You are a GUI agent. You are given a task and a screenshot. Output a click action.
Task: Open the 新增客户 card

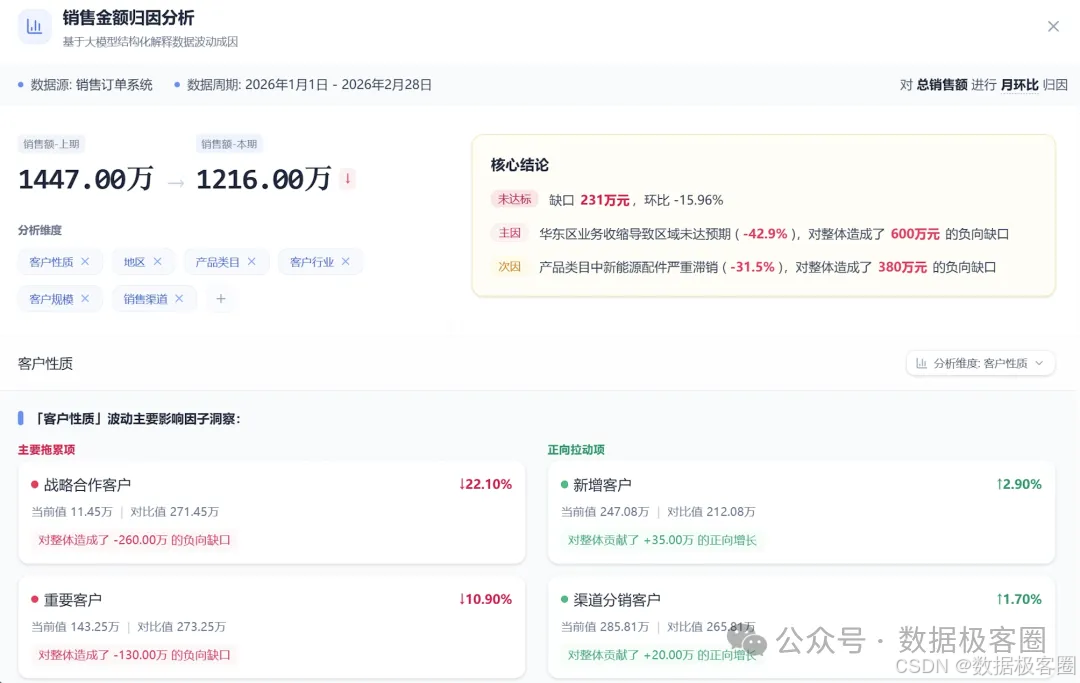coord(801,512)
